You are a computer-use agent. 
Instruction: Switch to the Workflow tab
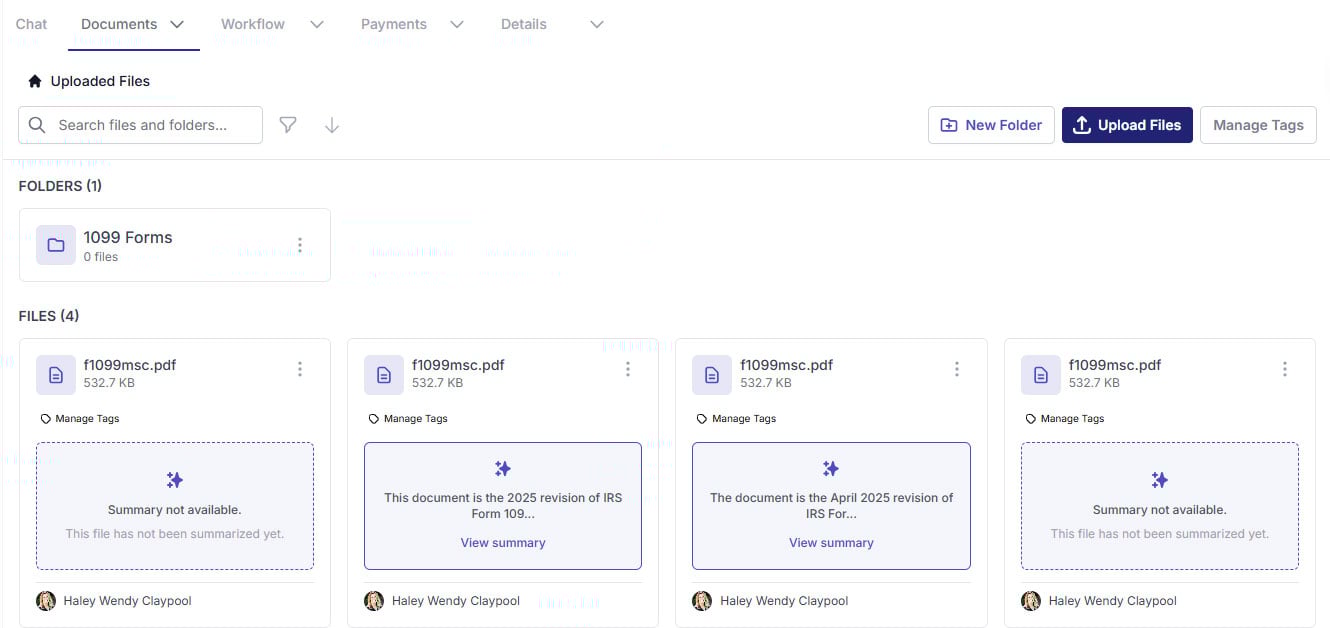[x=253, y=24]
